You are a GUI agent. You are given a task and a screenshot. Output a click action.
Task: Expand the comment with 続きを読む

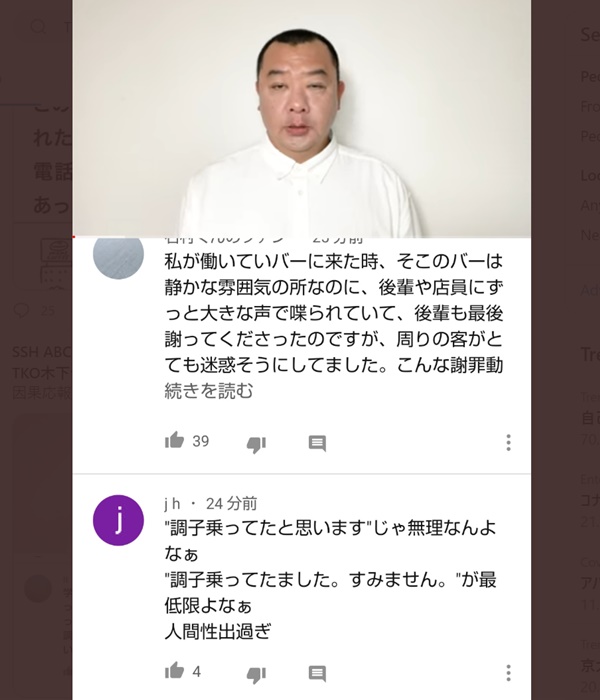tap(208, 391)
